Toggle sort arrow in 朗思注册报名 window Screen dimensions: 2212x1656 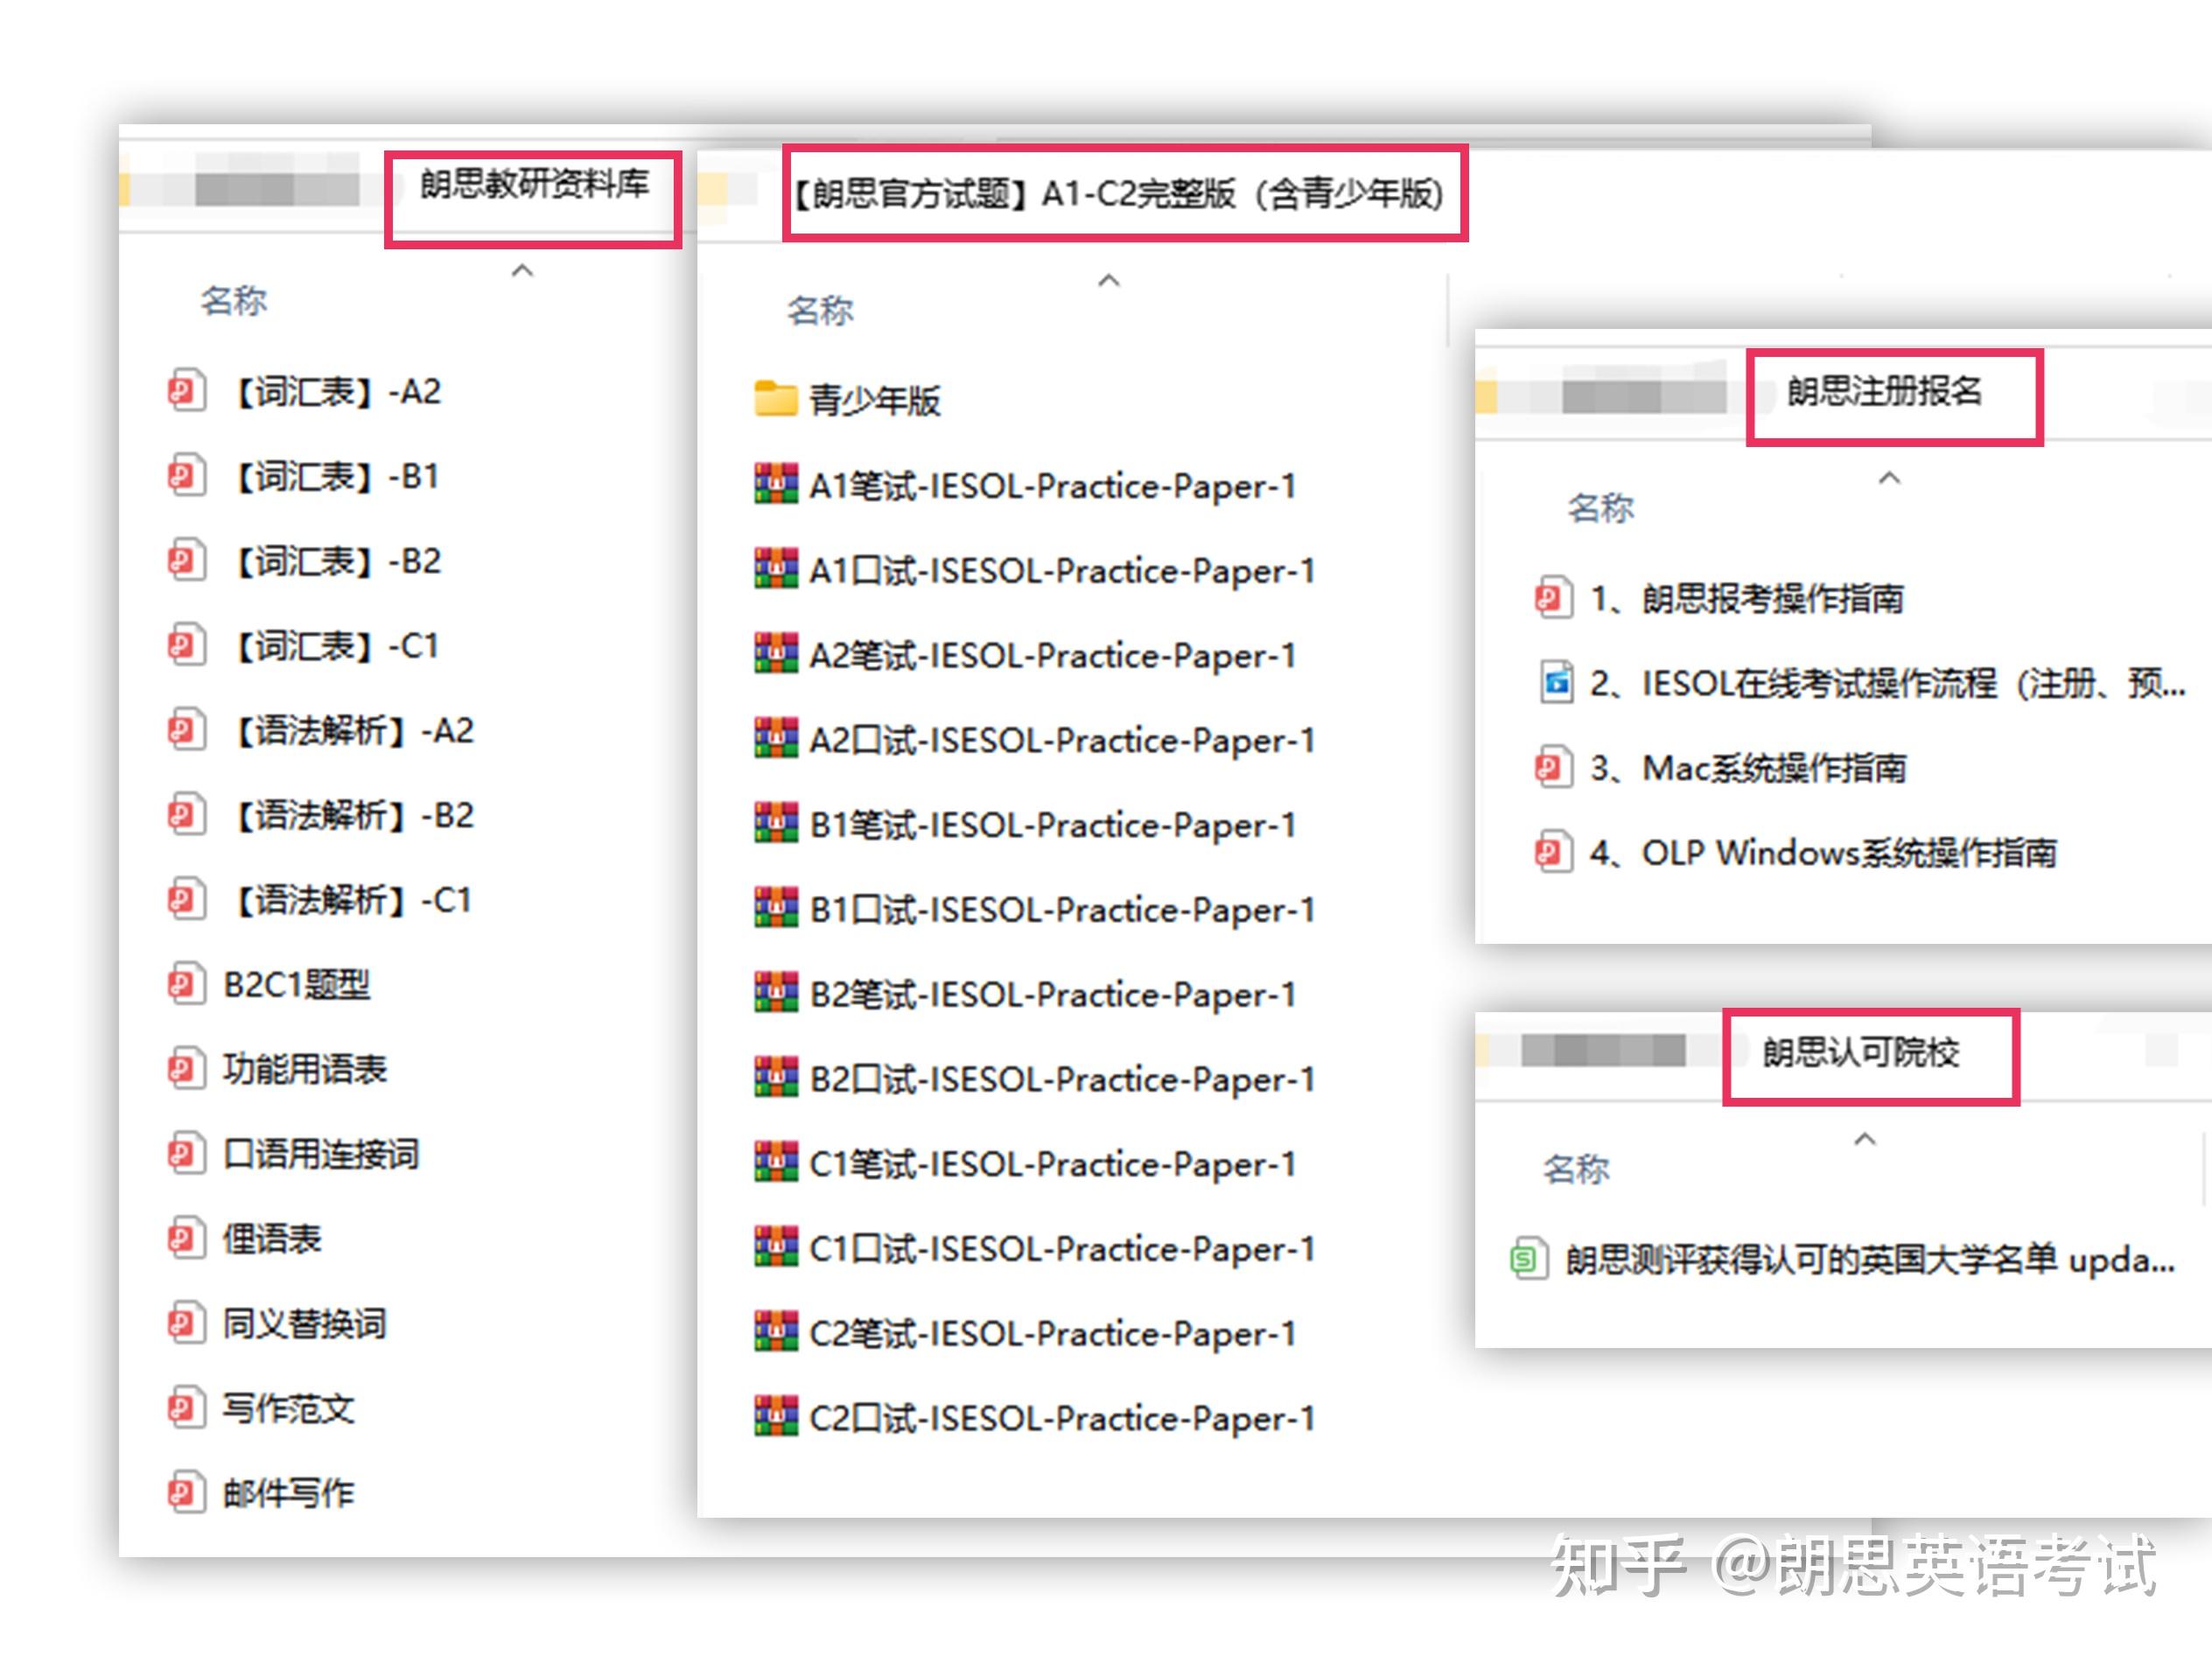1889,479
